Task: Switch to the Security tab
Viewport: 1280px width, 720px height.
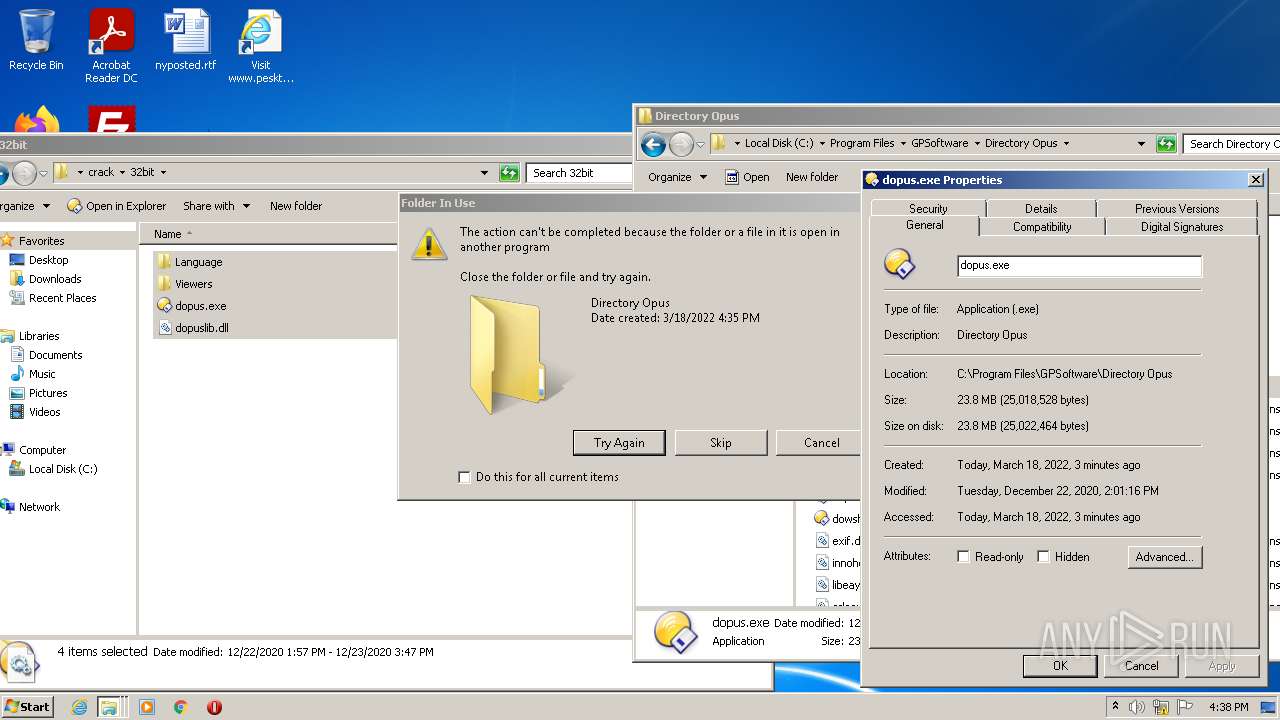Action: 928,209
